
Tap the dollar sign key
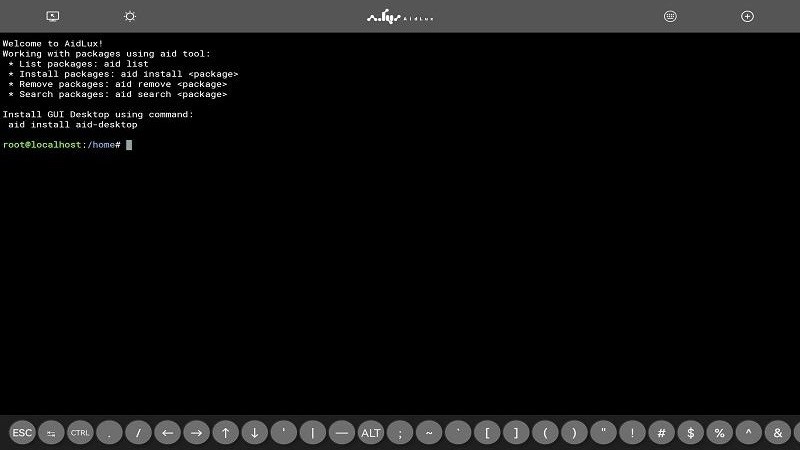[691, 433]
